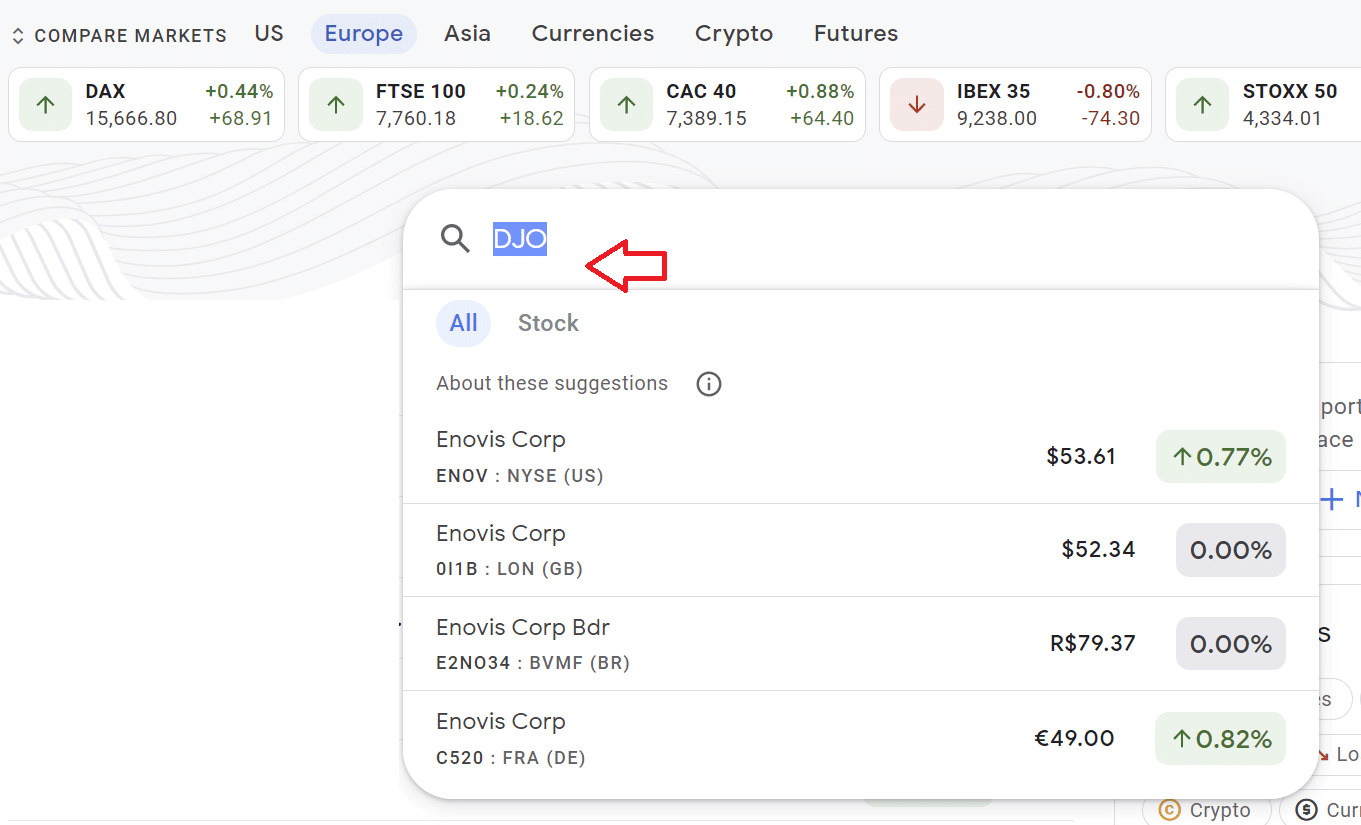Click the DAX green up arrow icon
Image resolution: width=1361 pixels, height=825 pixels.
coord(46,105)
